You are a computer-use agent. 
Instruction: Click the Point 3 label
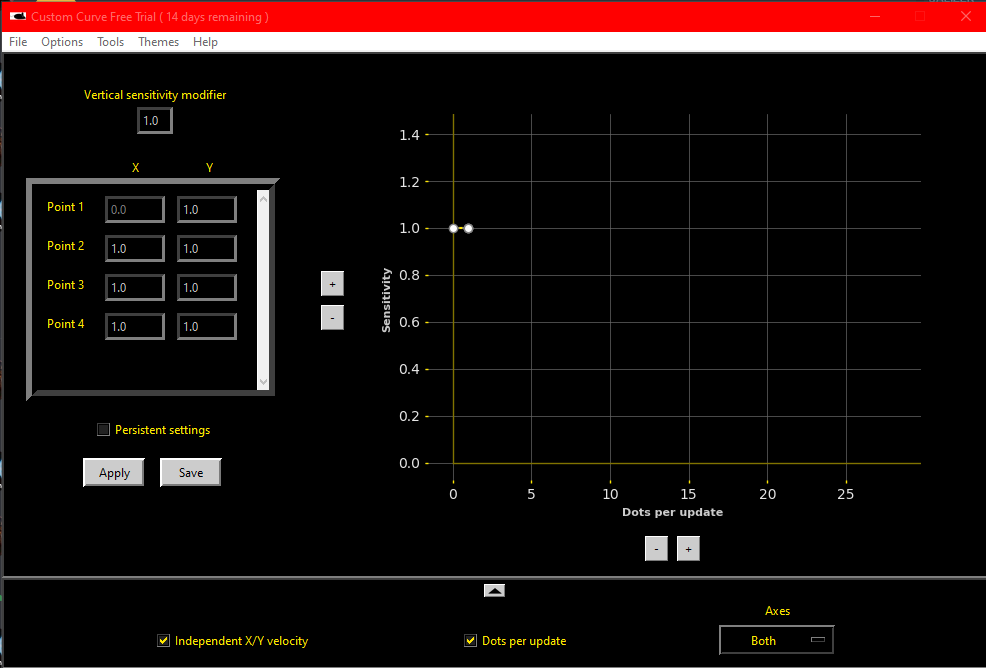pos(65,285)
